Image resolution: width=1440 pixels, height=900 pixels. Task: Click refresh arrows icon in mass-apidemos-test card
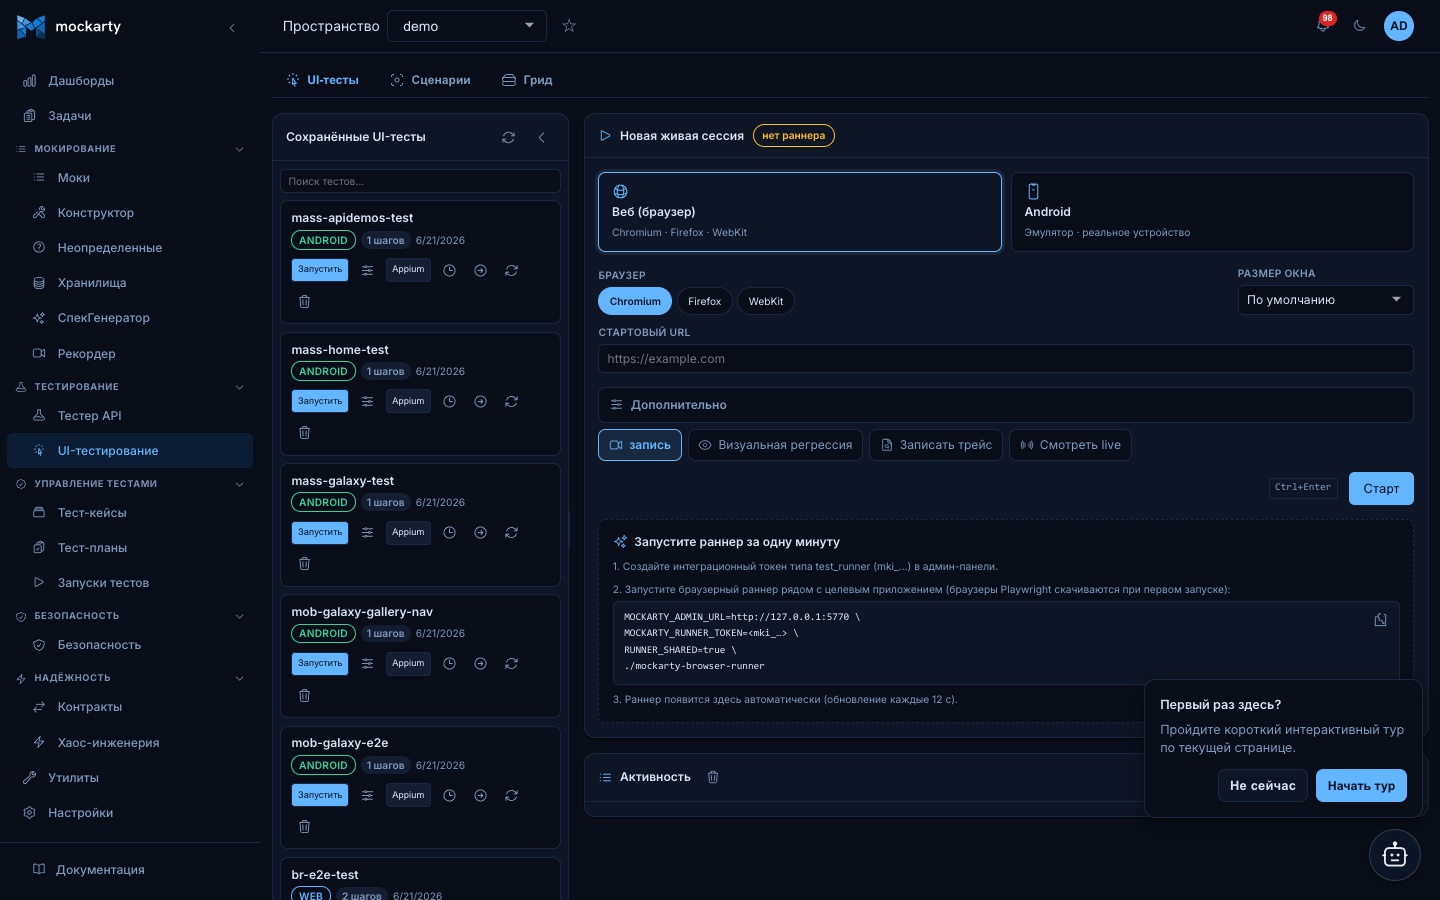(511, 270)
